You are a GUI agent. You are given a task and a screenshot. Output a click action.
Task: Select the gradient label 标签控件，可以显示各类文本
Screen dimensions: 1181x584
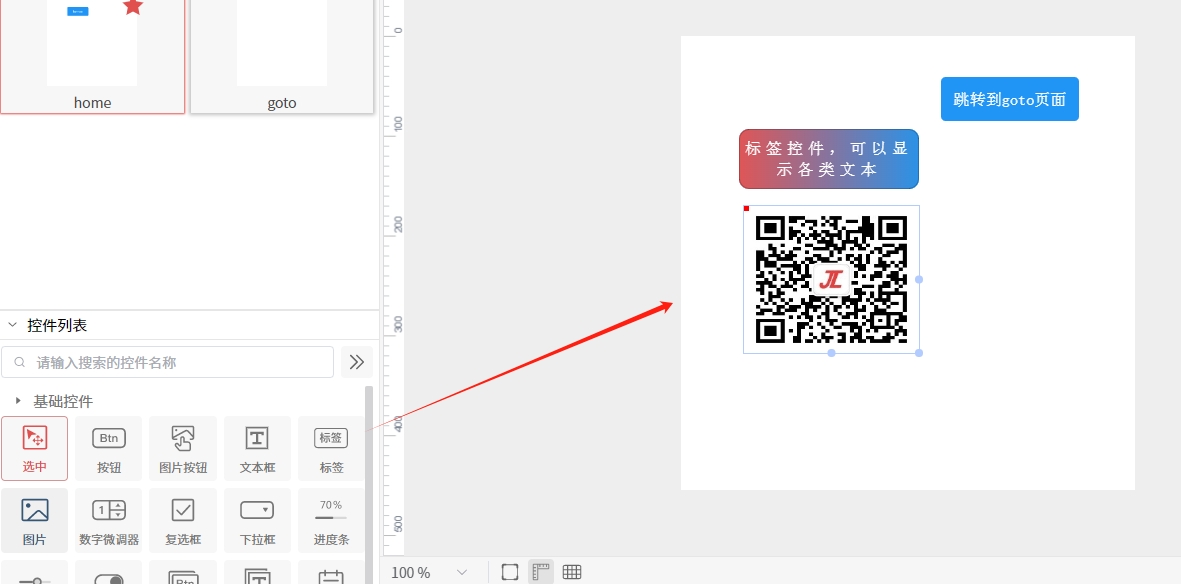829,159
